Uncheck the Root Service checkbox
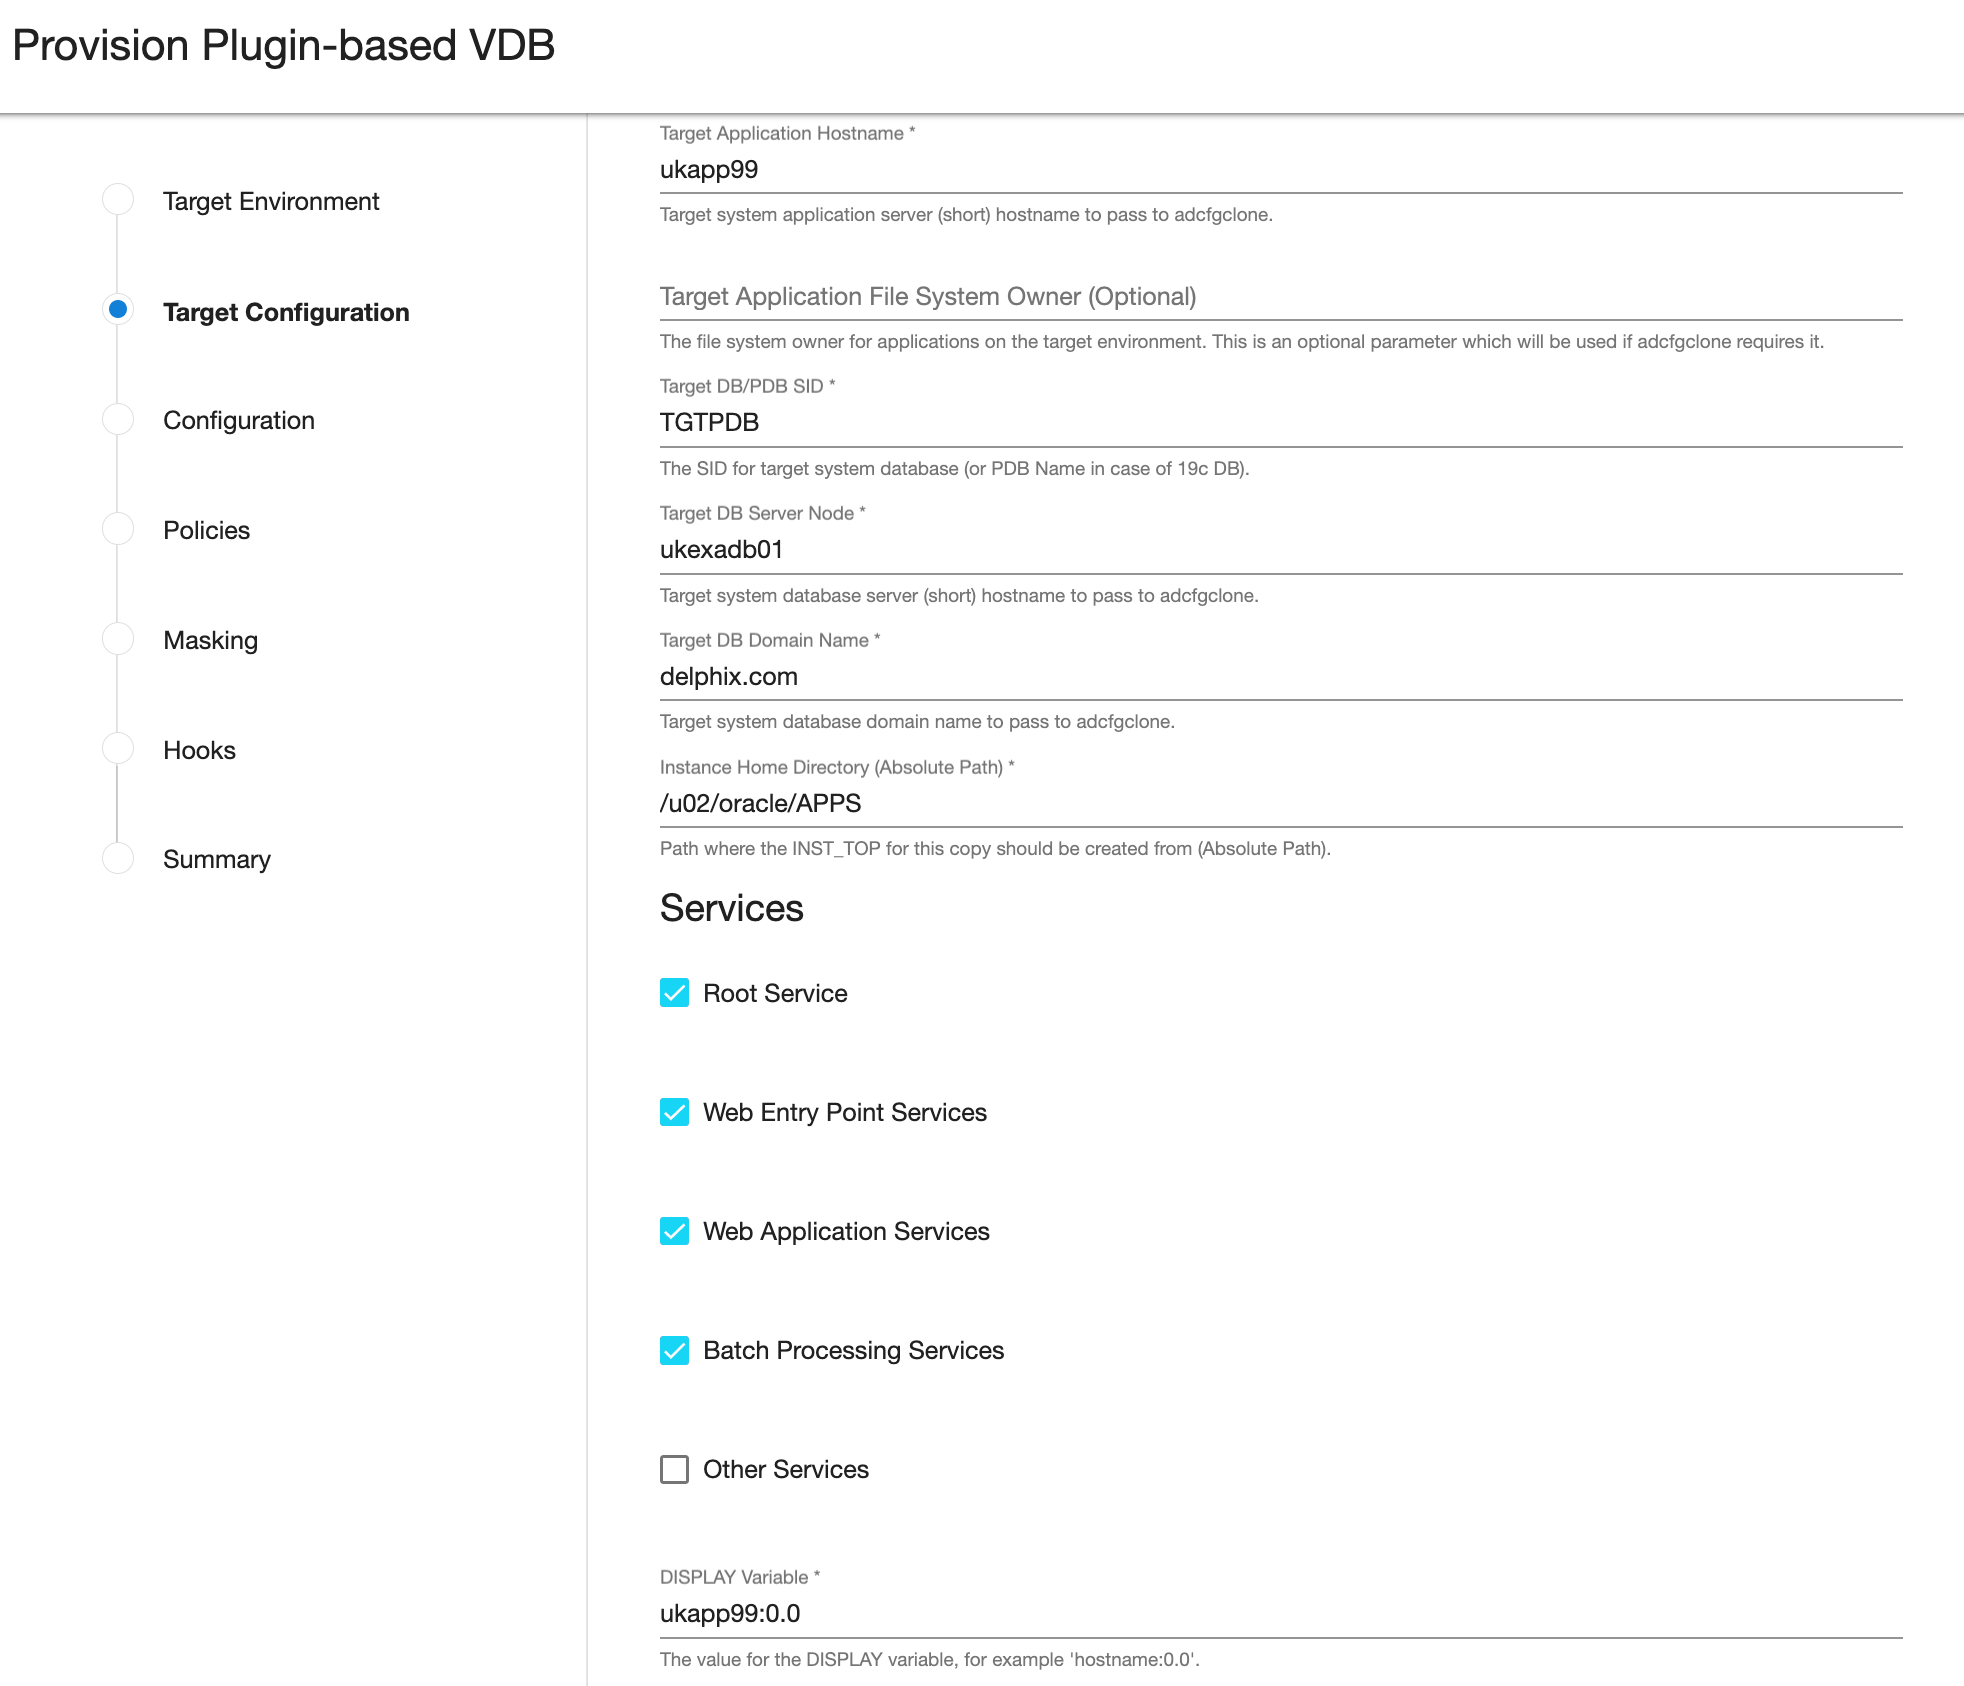This screenshot has height=1686, width=1964. (675, 993)
